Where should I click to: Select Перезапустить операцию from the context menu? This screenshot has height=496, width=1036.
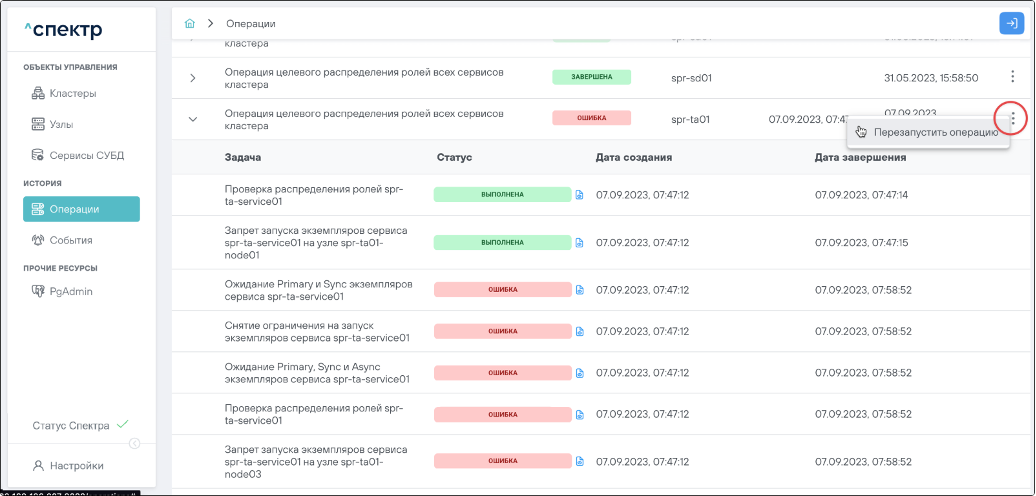point(934,132)
